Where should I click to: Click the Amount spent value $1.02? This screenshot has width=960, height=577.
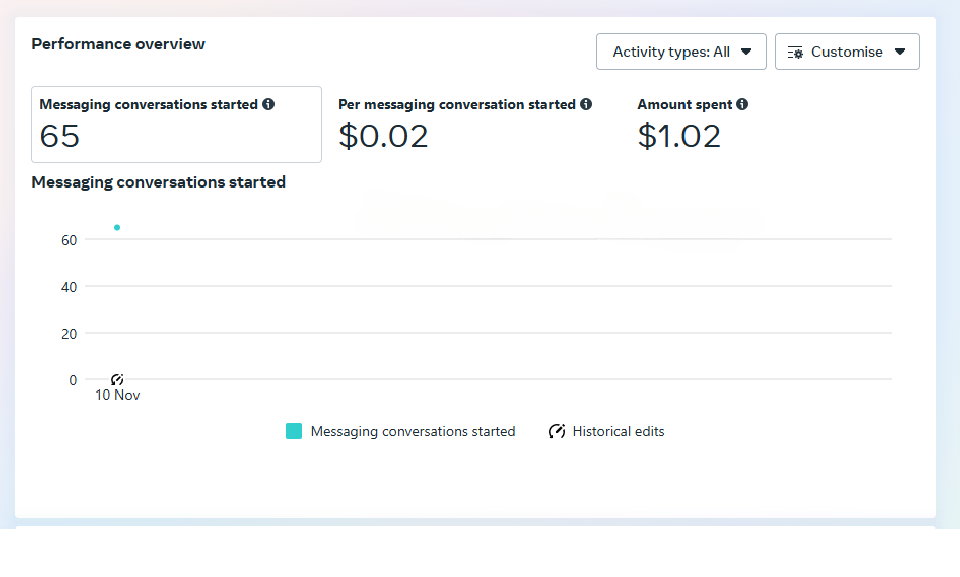point(679,136)
